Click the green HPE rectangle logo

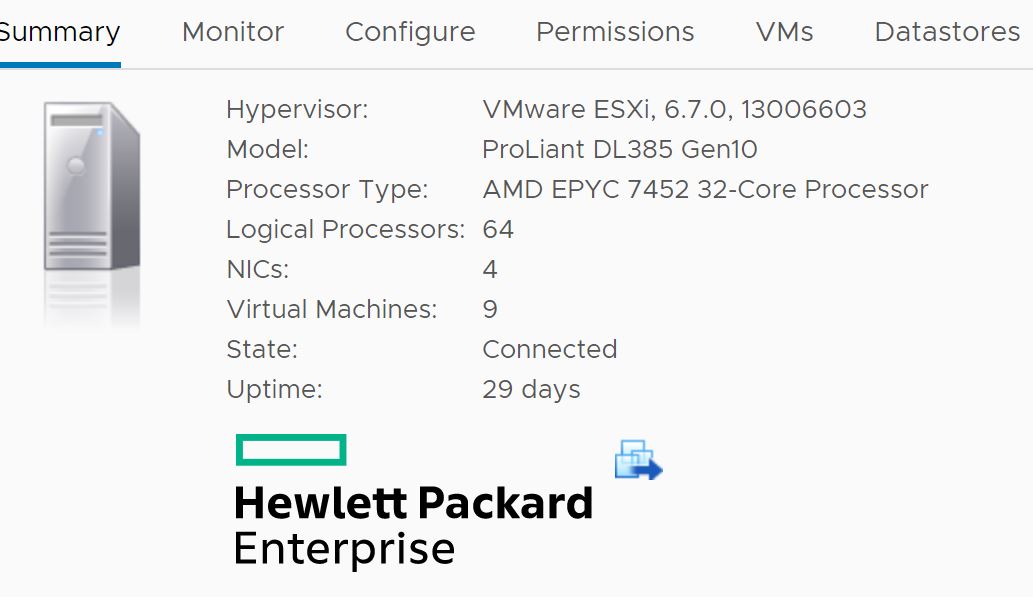pos(291,449)
